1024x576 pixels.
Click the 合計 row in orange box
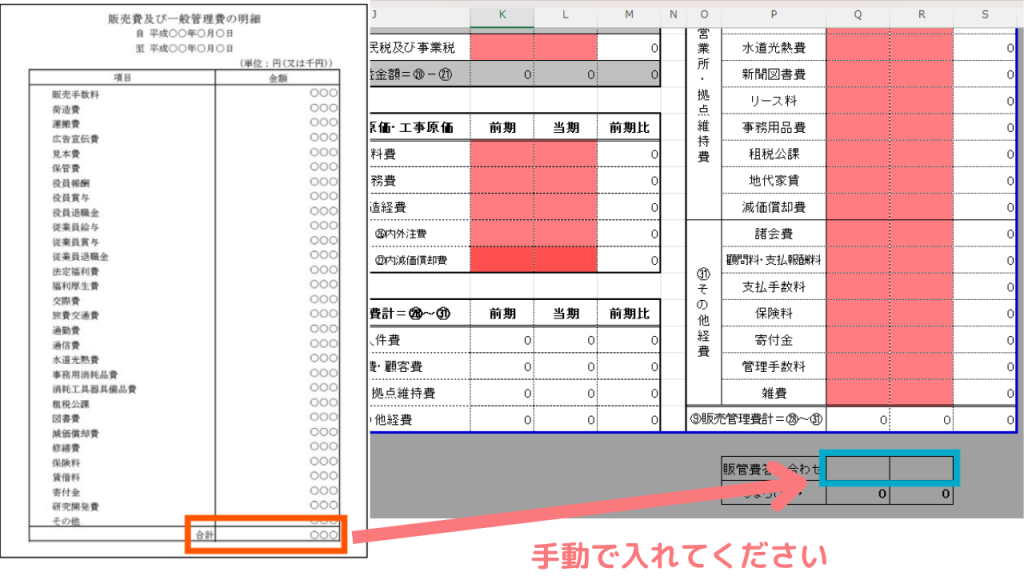266,535
